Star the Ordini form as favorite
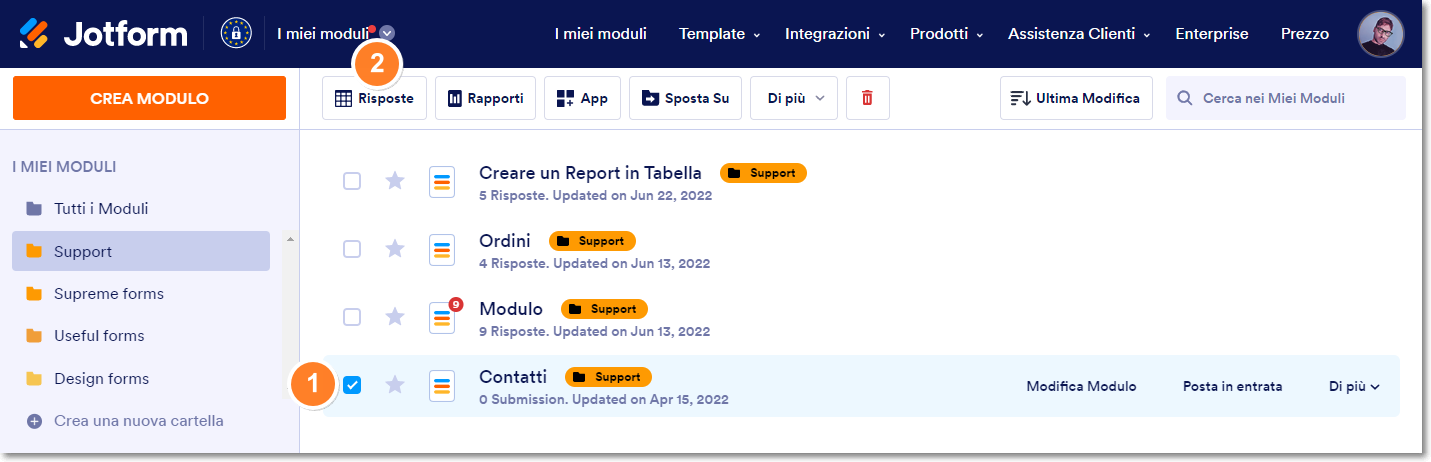 [395, 249]
